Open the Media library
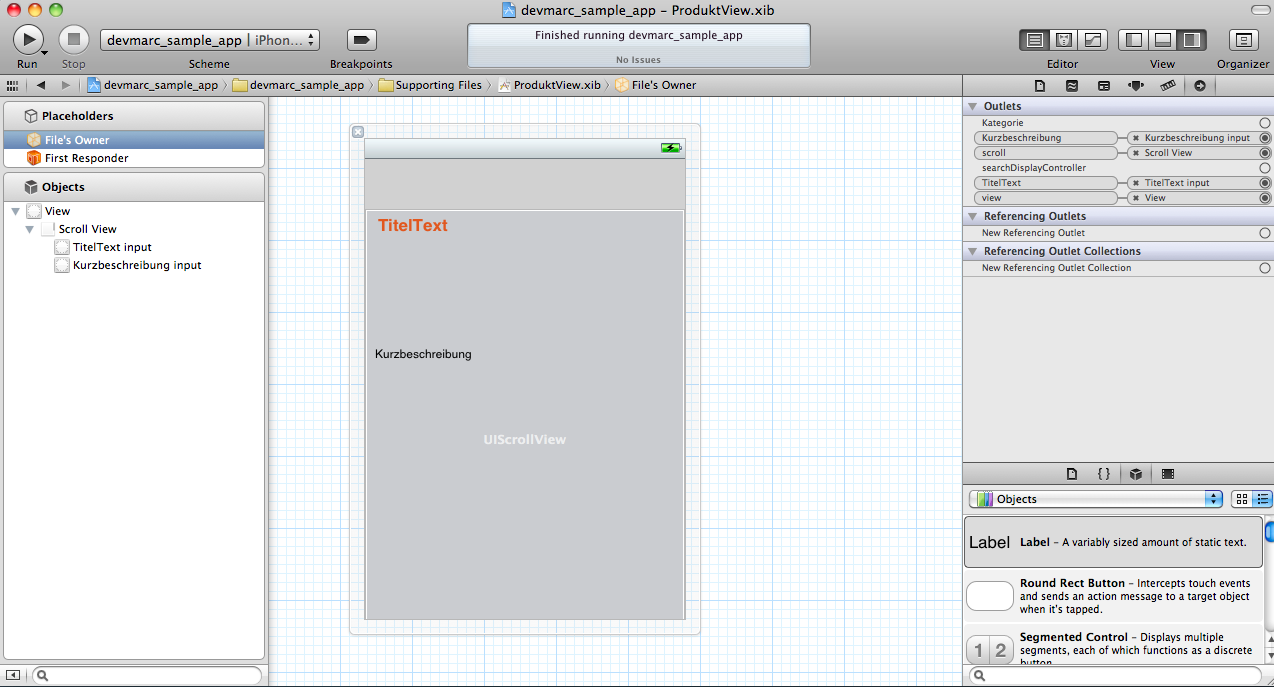 click(1167, 474)
